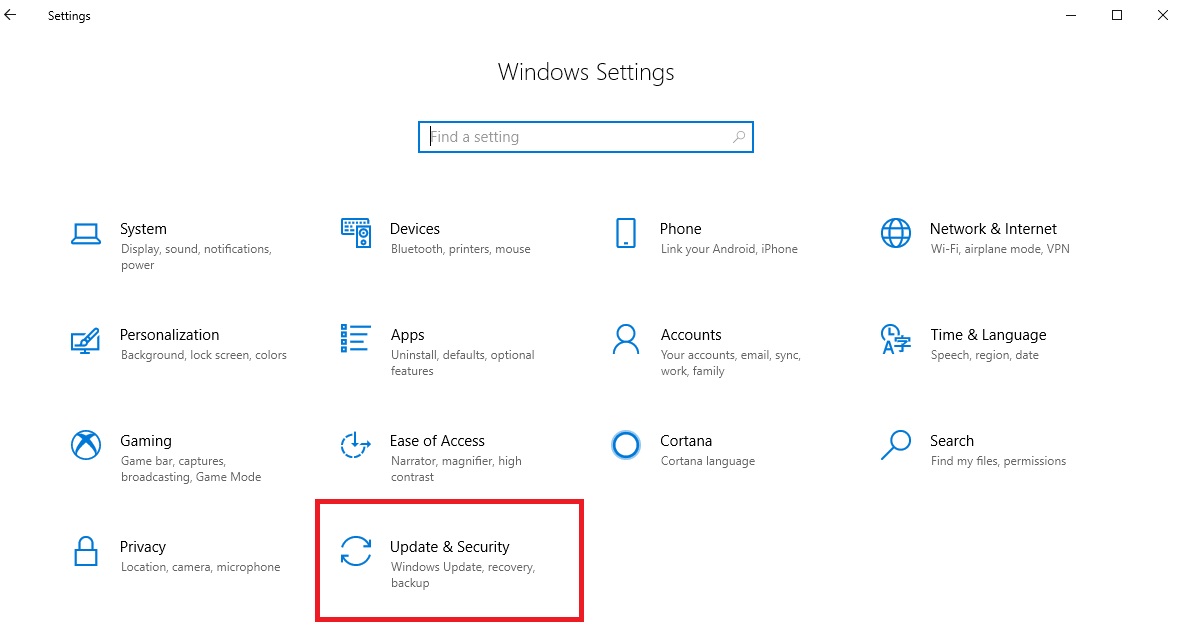Click inside the Find a setting box
The height and width of the screenshot is (643, 1181).
(560, 137)
